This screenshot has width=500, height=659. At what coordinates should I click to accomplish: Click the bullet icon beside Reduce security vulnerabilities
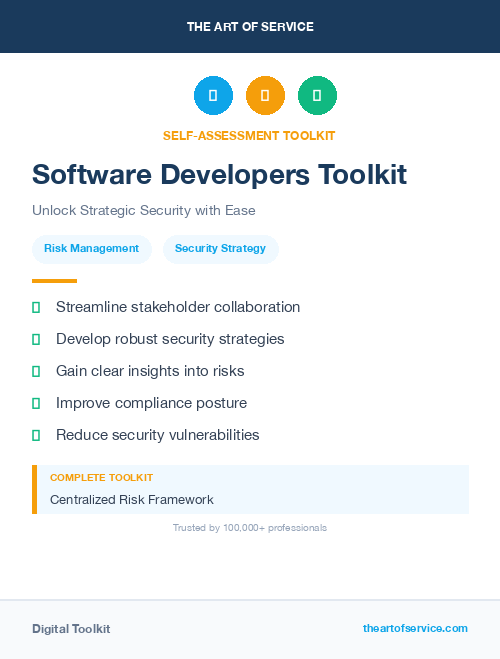click(36, 435)
